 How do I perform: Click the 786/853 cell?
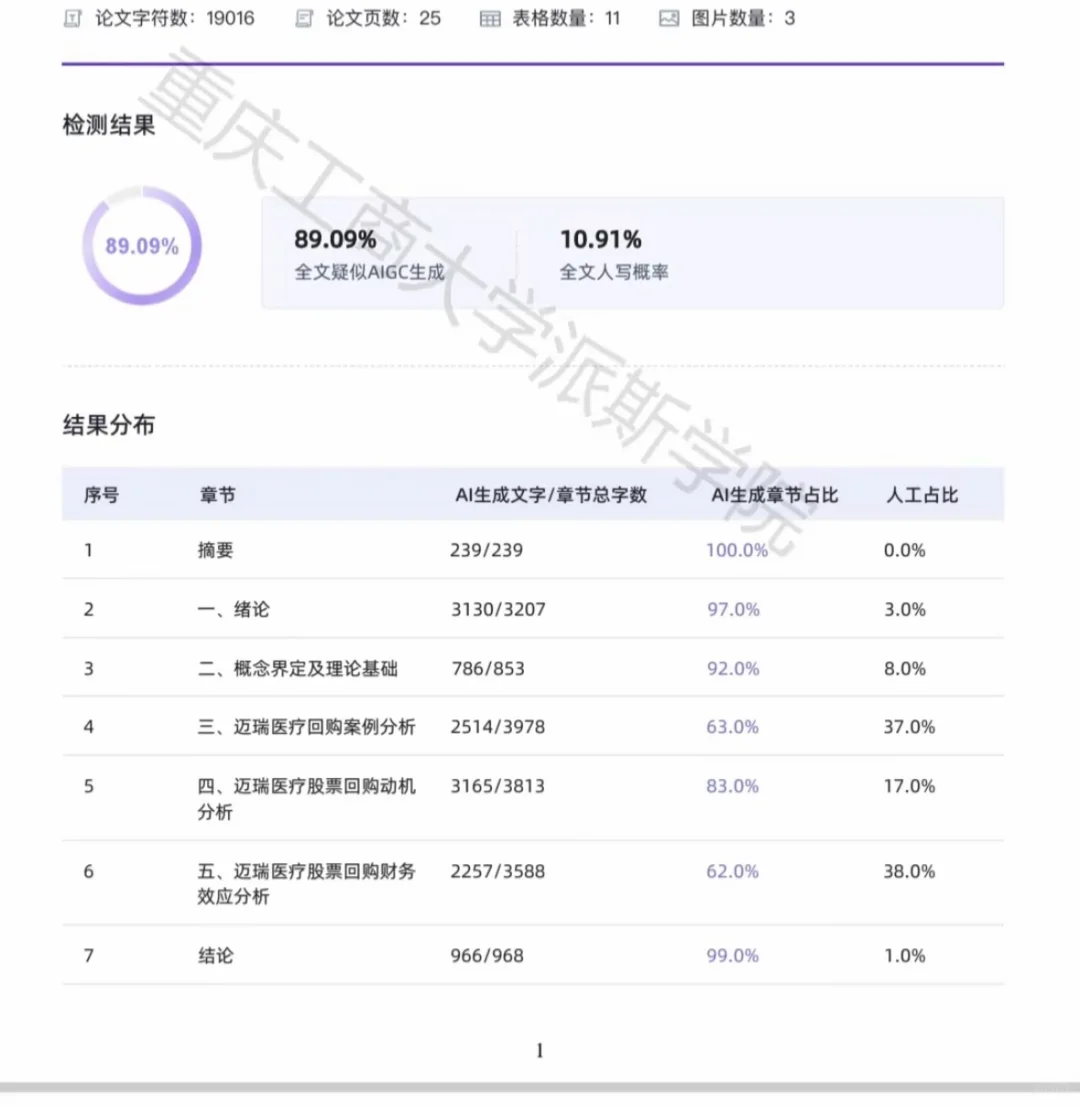(488, 669)
